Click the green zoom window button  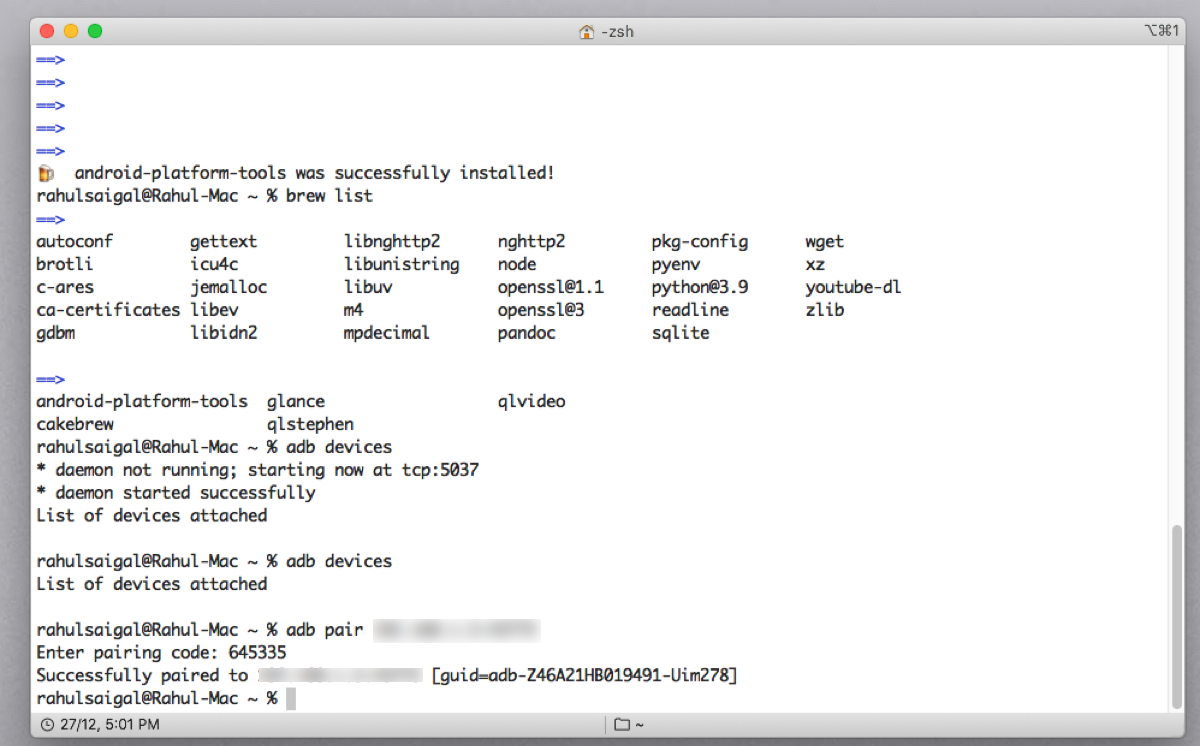coord(95,31)
